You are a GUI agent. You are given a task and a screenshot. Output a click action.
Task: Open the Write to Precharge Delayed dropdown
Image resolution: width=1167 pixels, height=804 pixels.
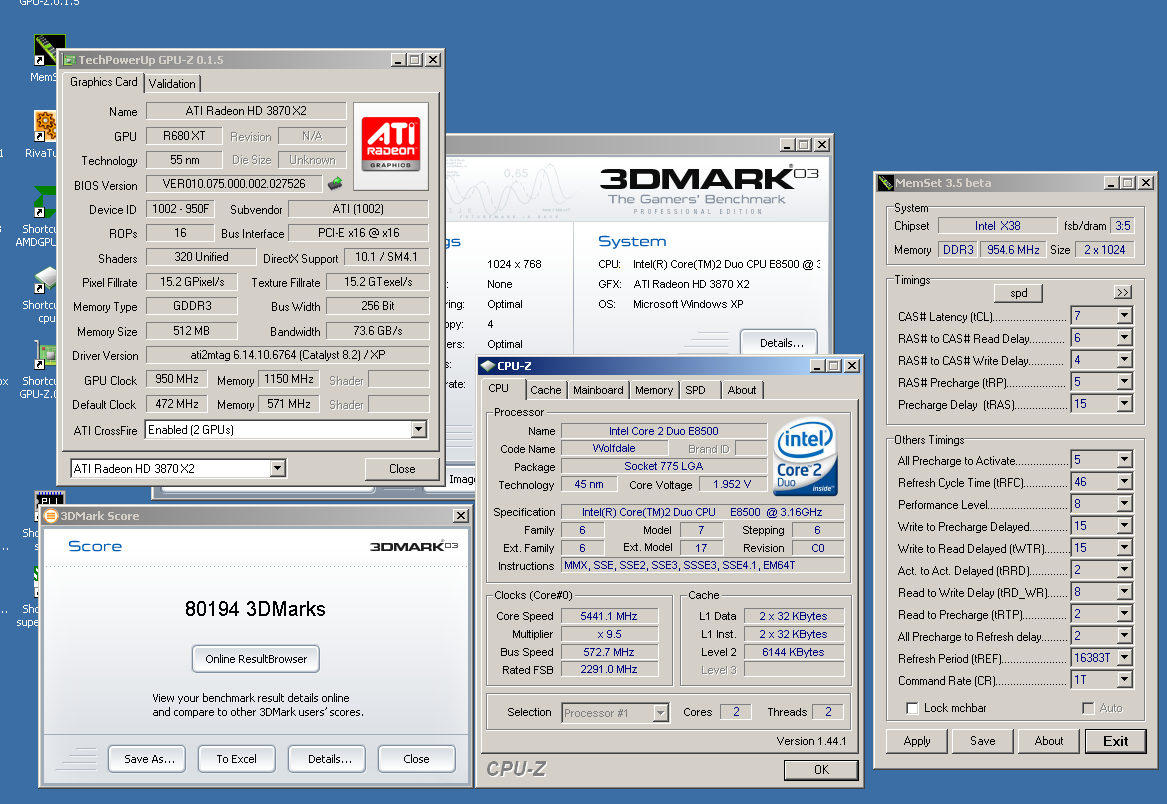click(x=1124, y=526)
